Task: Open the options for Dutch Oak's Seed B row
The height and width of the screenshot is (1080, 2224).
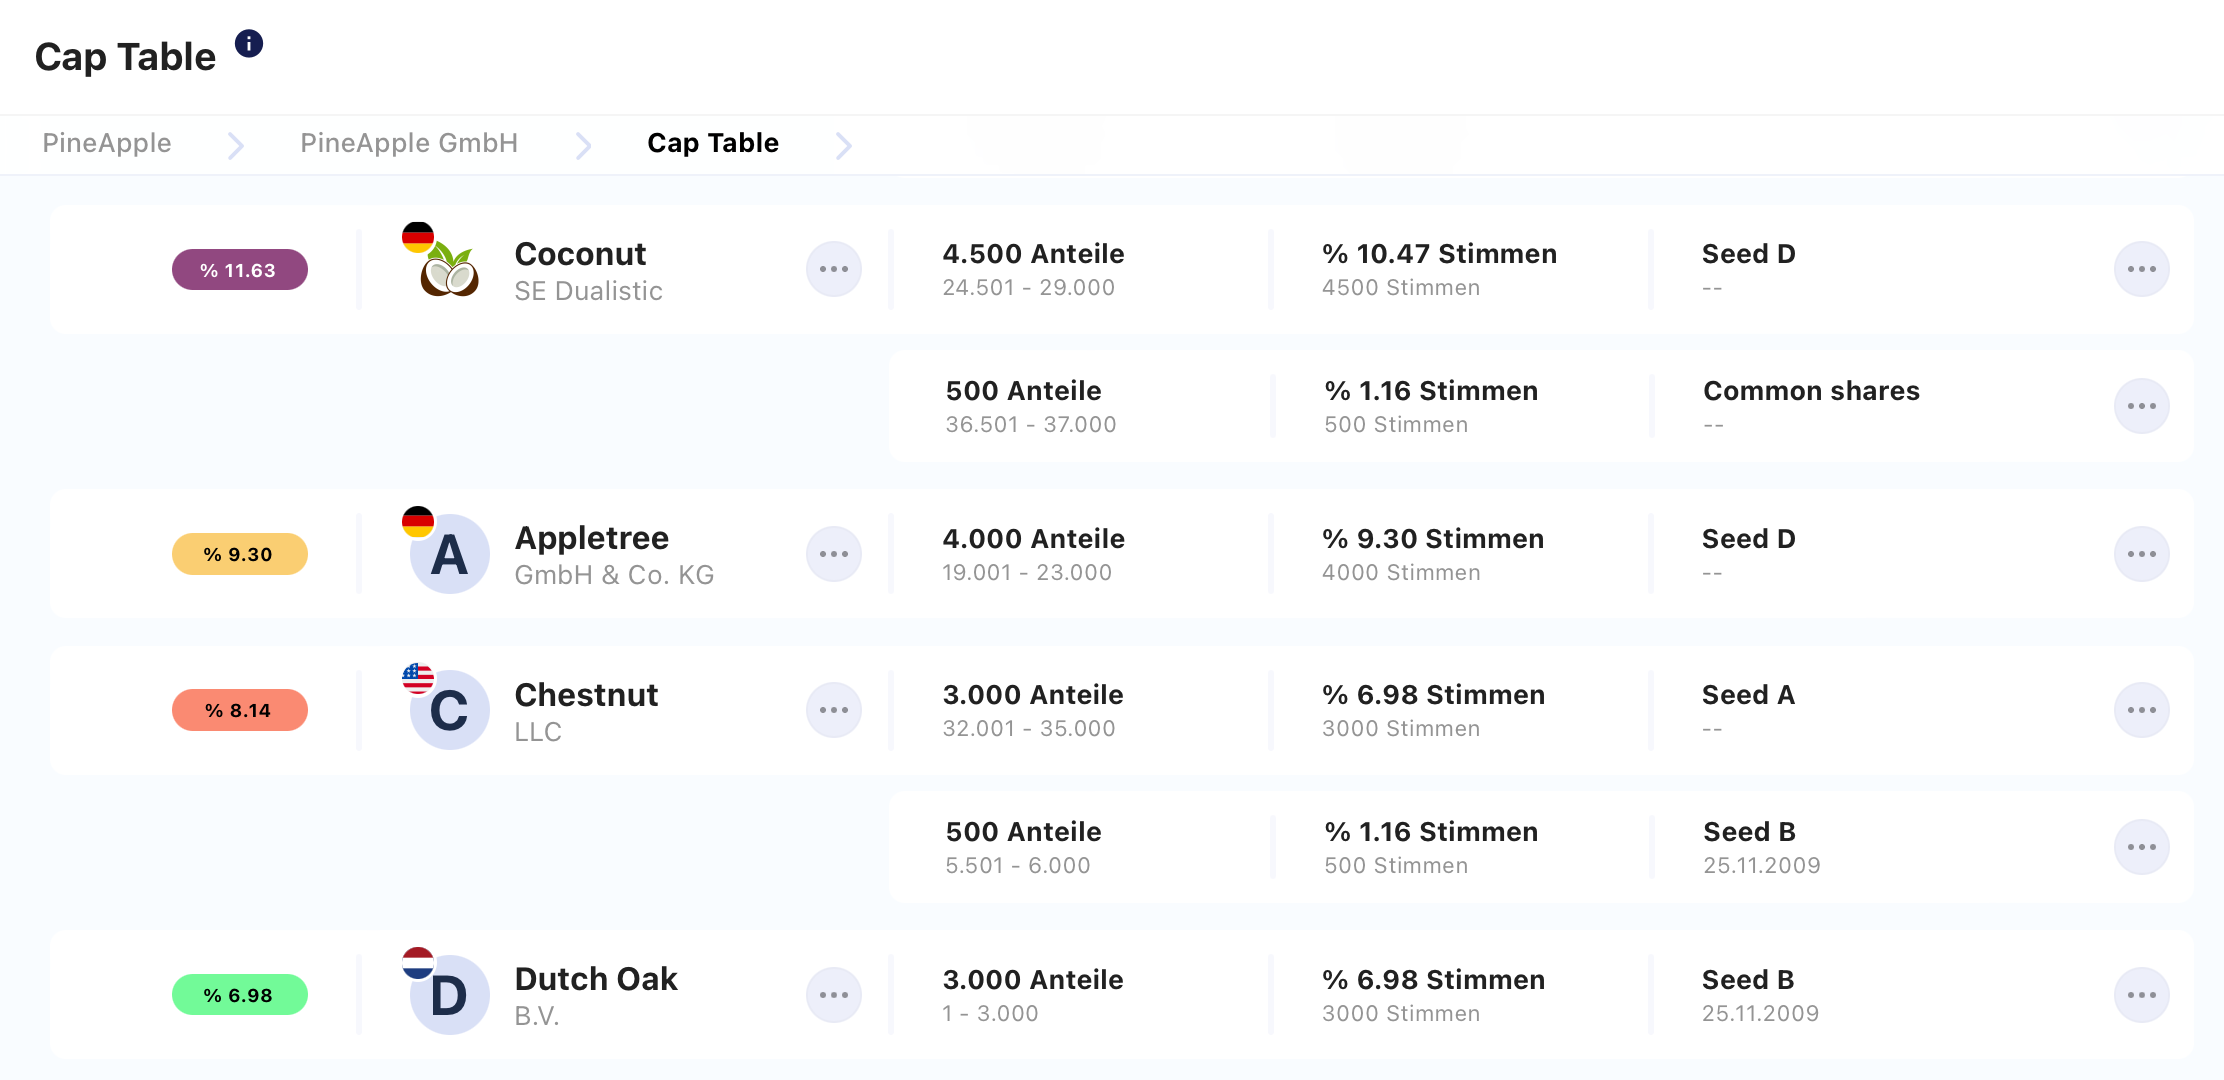Action: pyautogui.click(x=2142, y=995)
